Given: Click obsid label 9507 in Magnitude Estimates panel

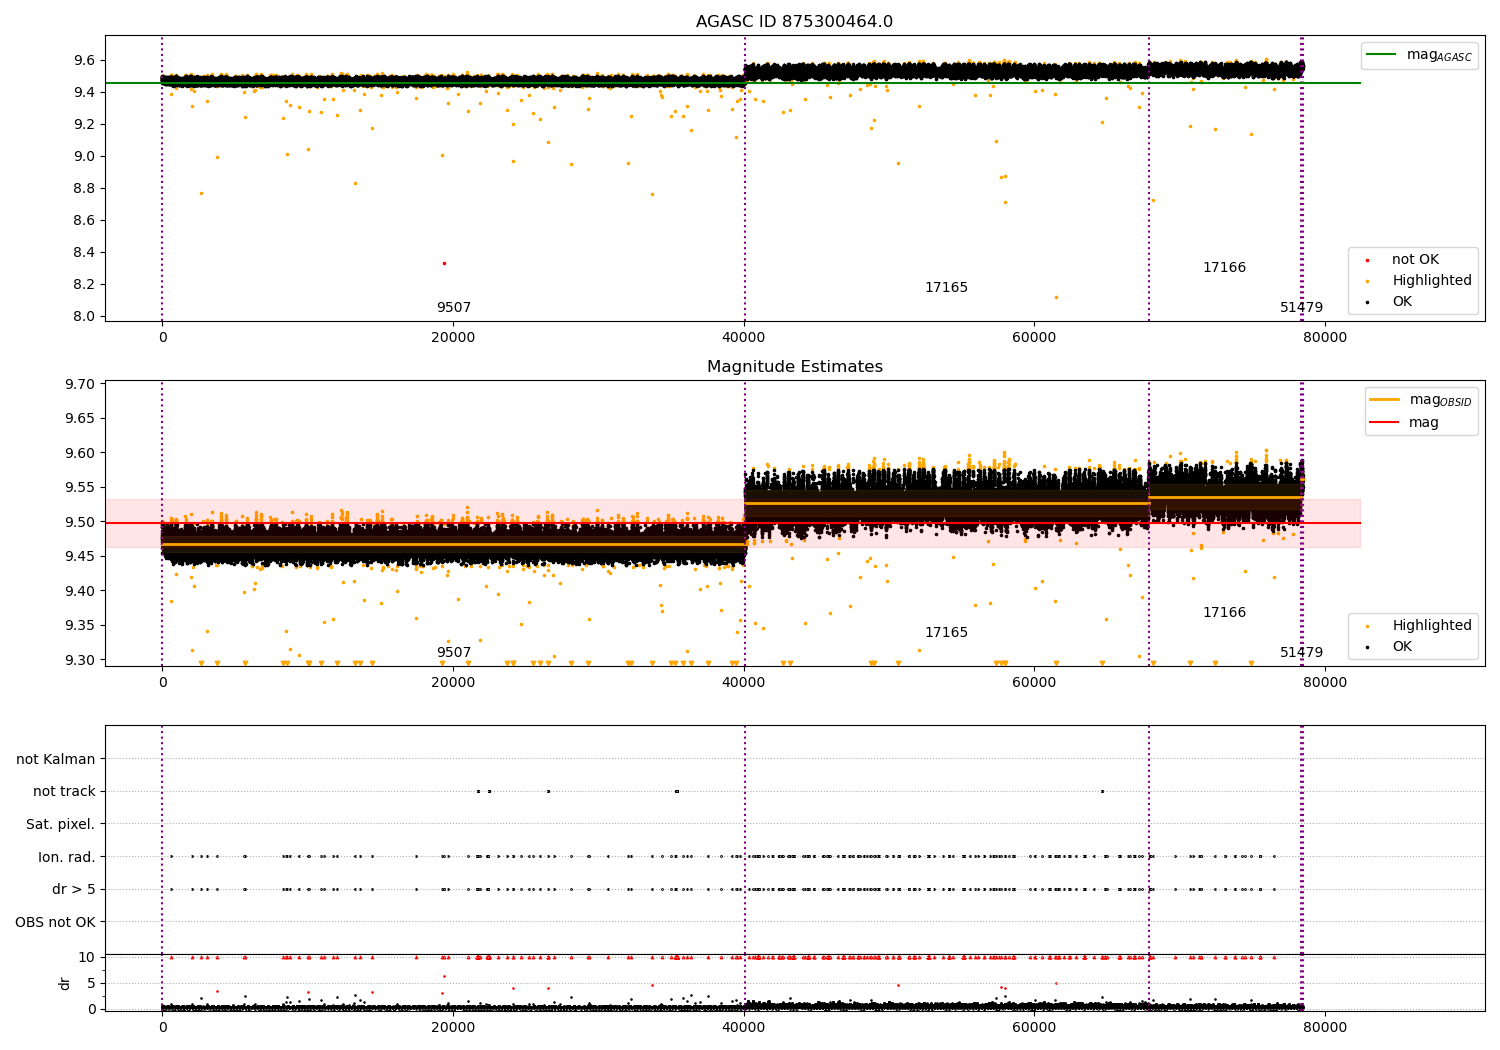Looking at the screenshot, I should click(x=453, y=653).
